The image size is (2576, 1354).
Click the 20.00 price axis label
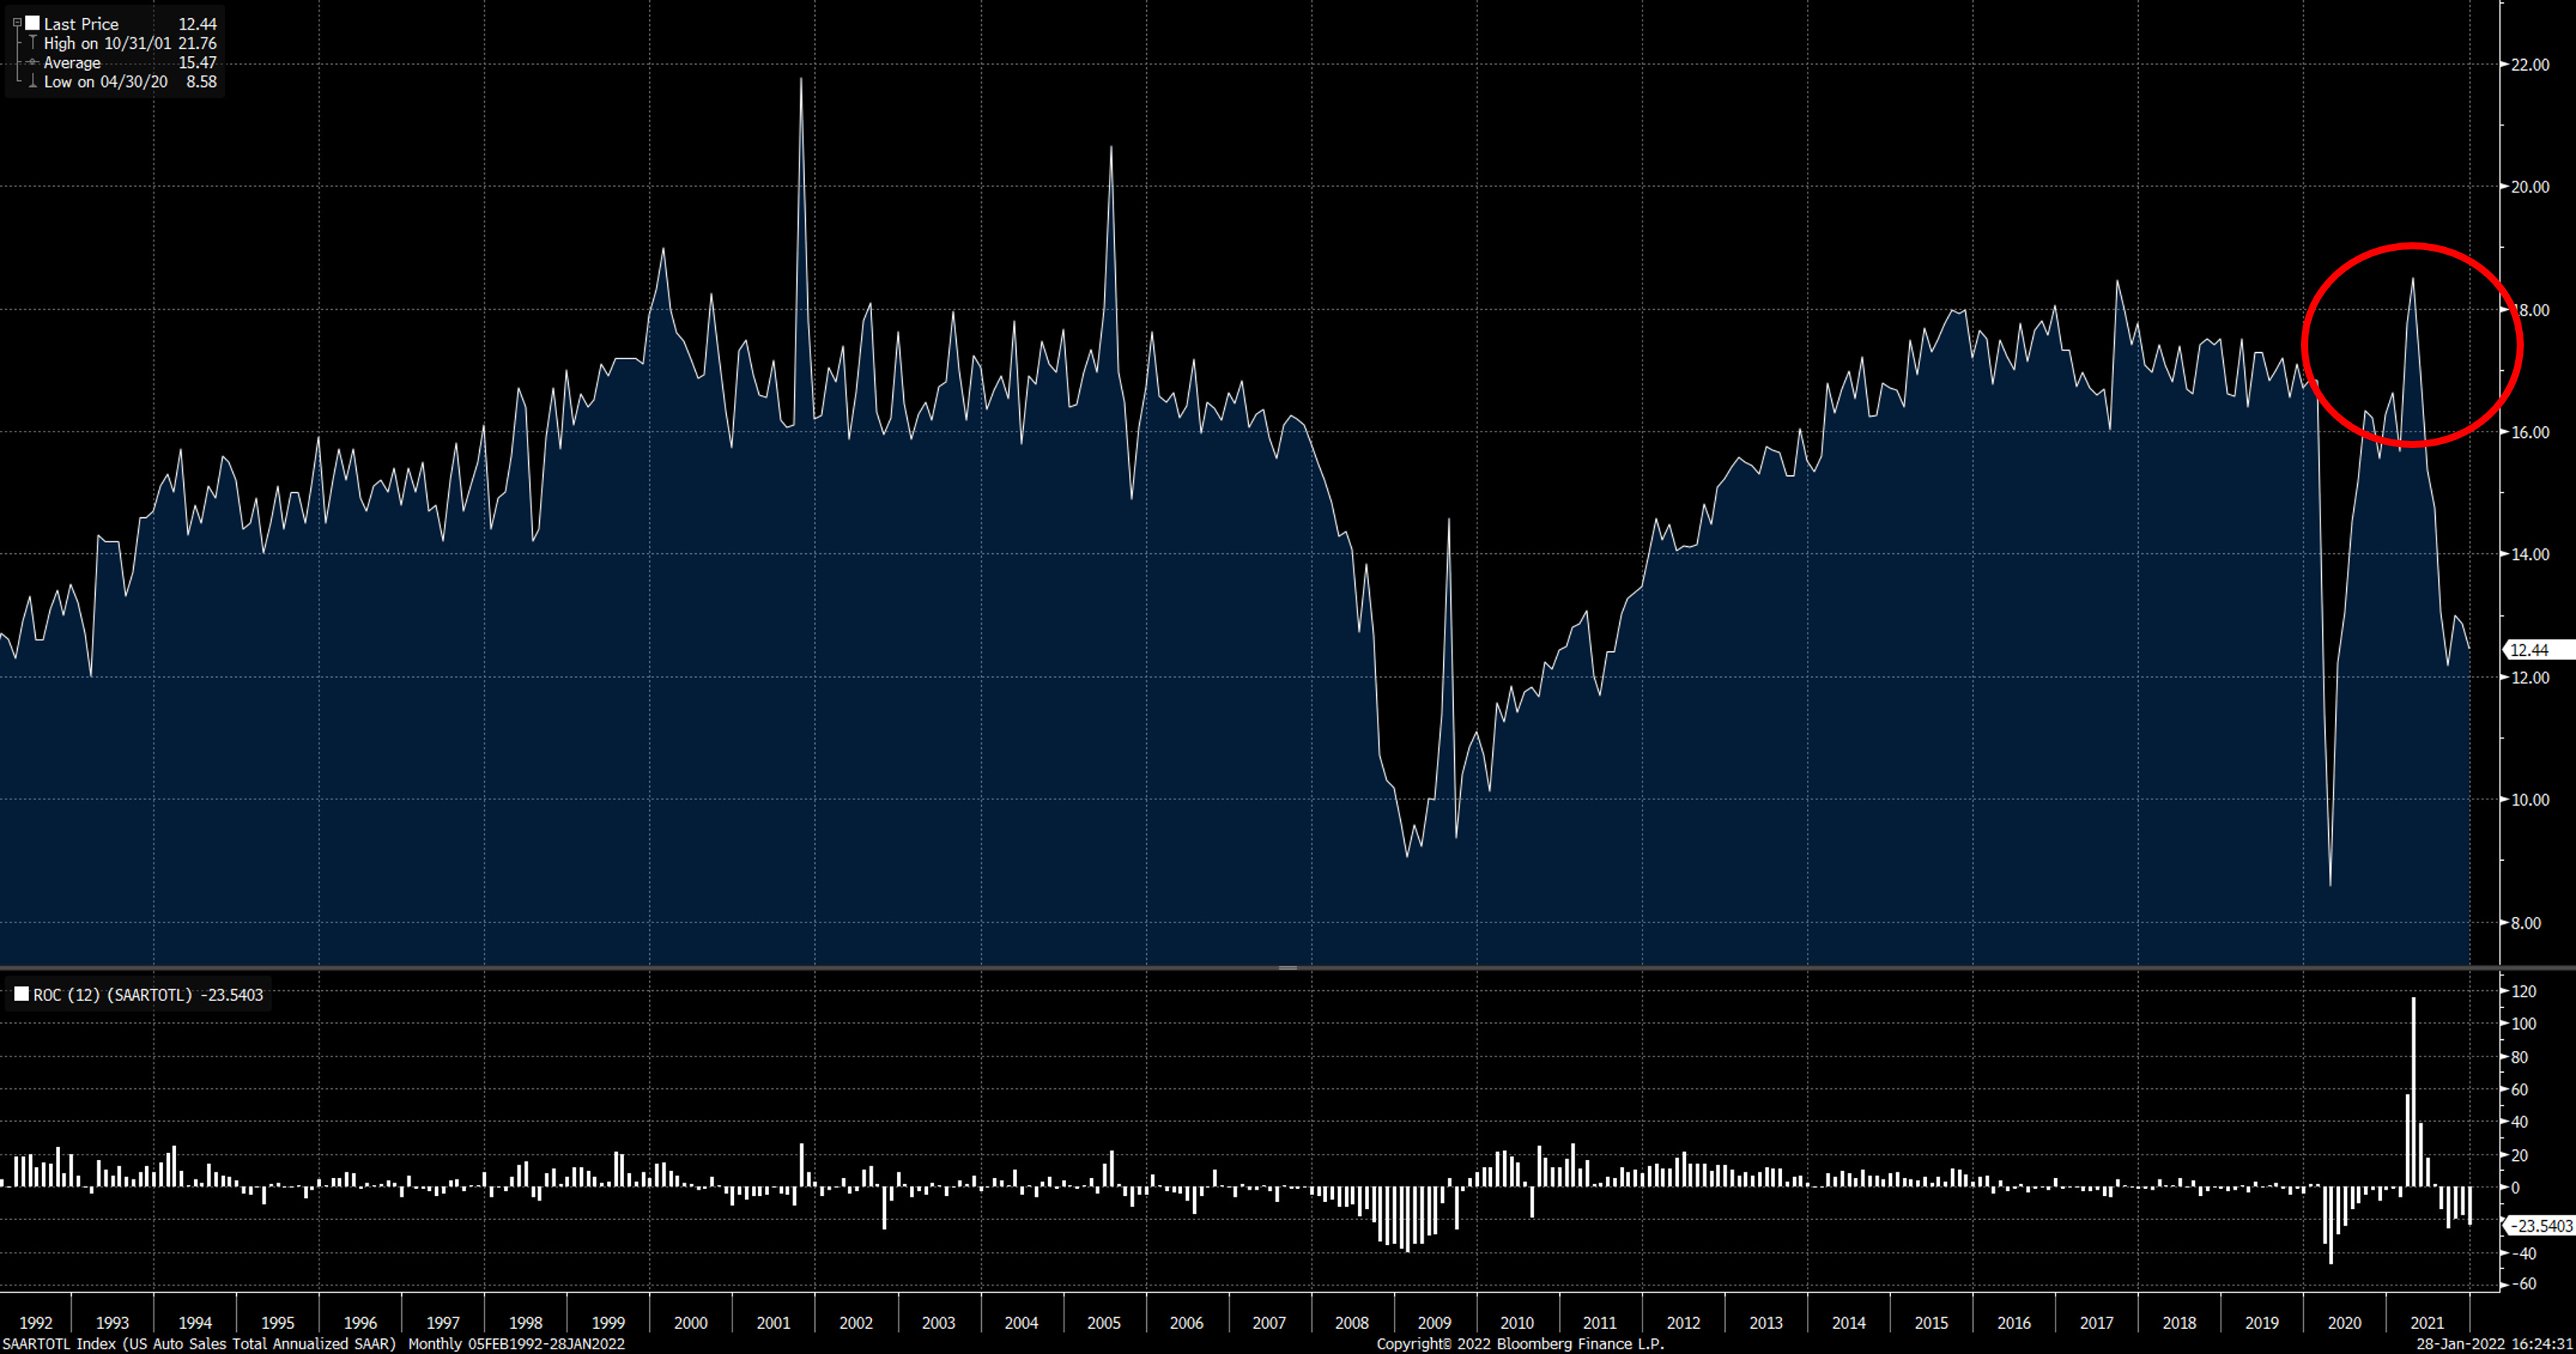click(x=2529, y=187)
